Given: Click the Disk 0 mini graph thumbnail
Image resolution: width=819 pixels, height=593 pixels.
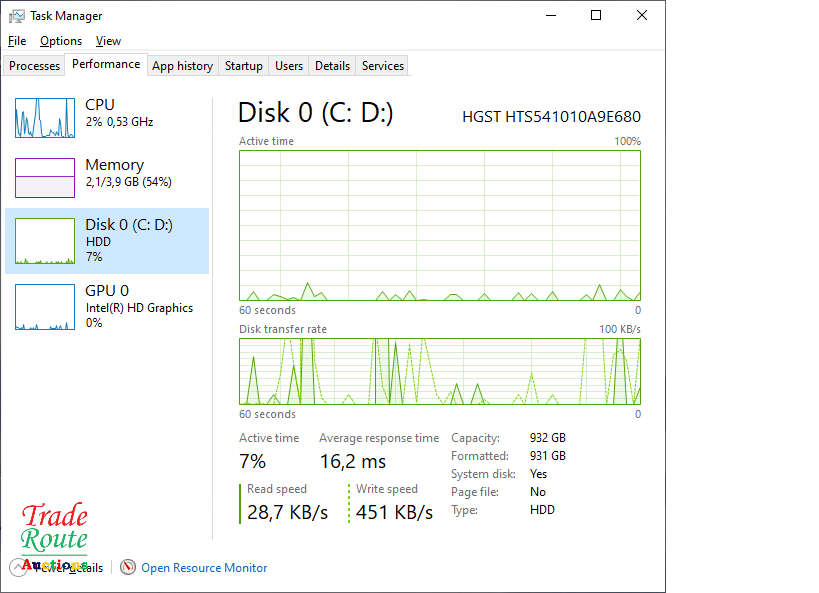Looking at the screenshot, I should [45, 241].
